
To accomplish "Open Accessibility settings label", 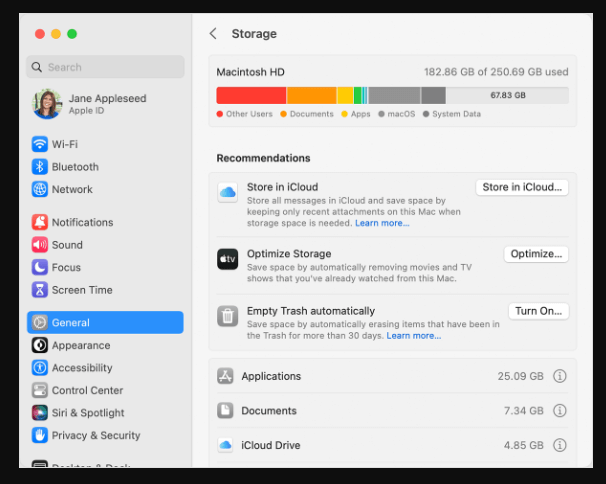I will pos(82,368).
